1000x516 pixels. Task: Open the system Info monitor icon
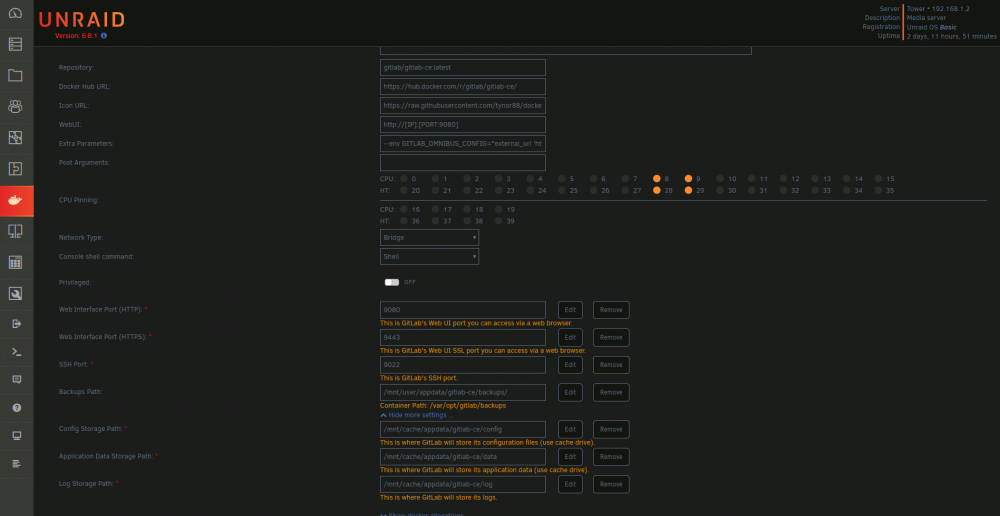17,436
